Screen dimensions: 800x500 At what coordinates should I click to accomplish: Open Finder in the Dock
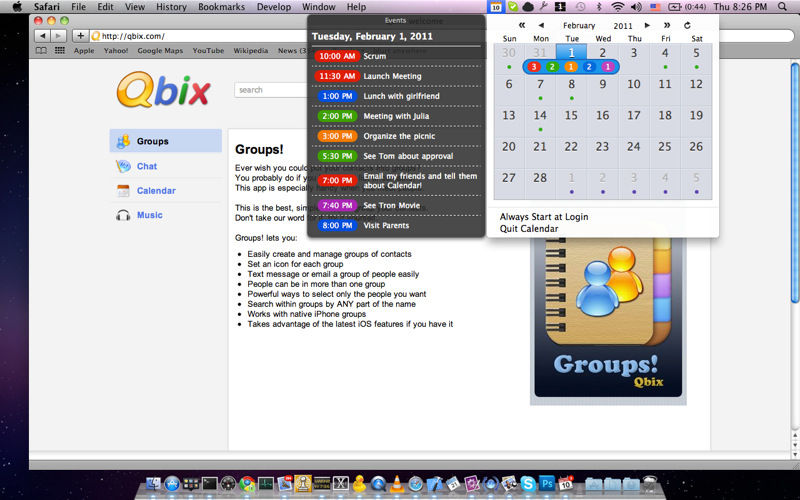click(153, 483)
